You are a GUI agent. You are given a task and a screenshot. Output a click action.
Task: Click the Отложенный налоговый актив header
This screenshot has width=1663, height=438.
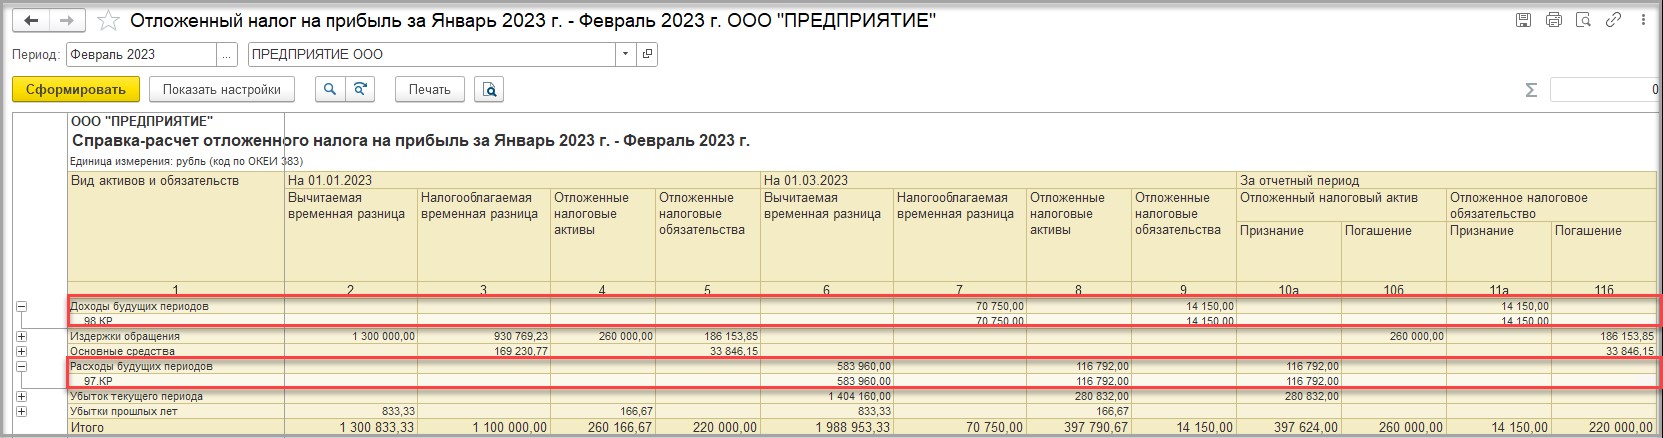tap(1329, 198)
